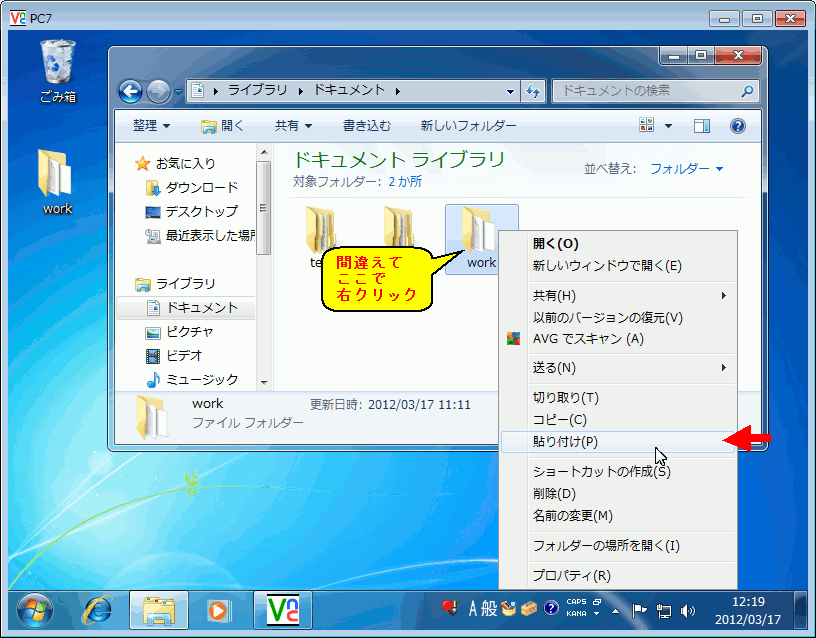Toggle the Preview pane icon
The image size is (816, 638).
pos(702,125)
